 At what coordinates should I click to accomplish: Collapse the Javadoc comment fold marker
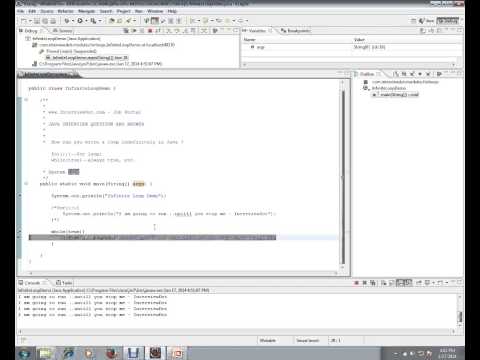26,100
